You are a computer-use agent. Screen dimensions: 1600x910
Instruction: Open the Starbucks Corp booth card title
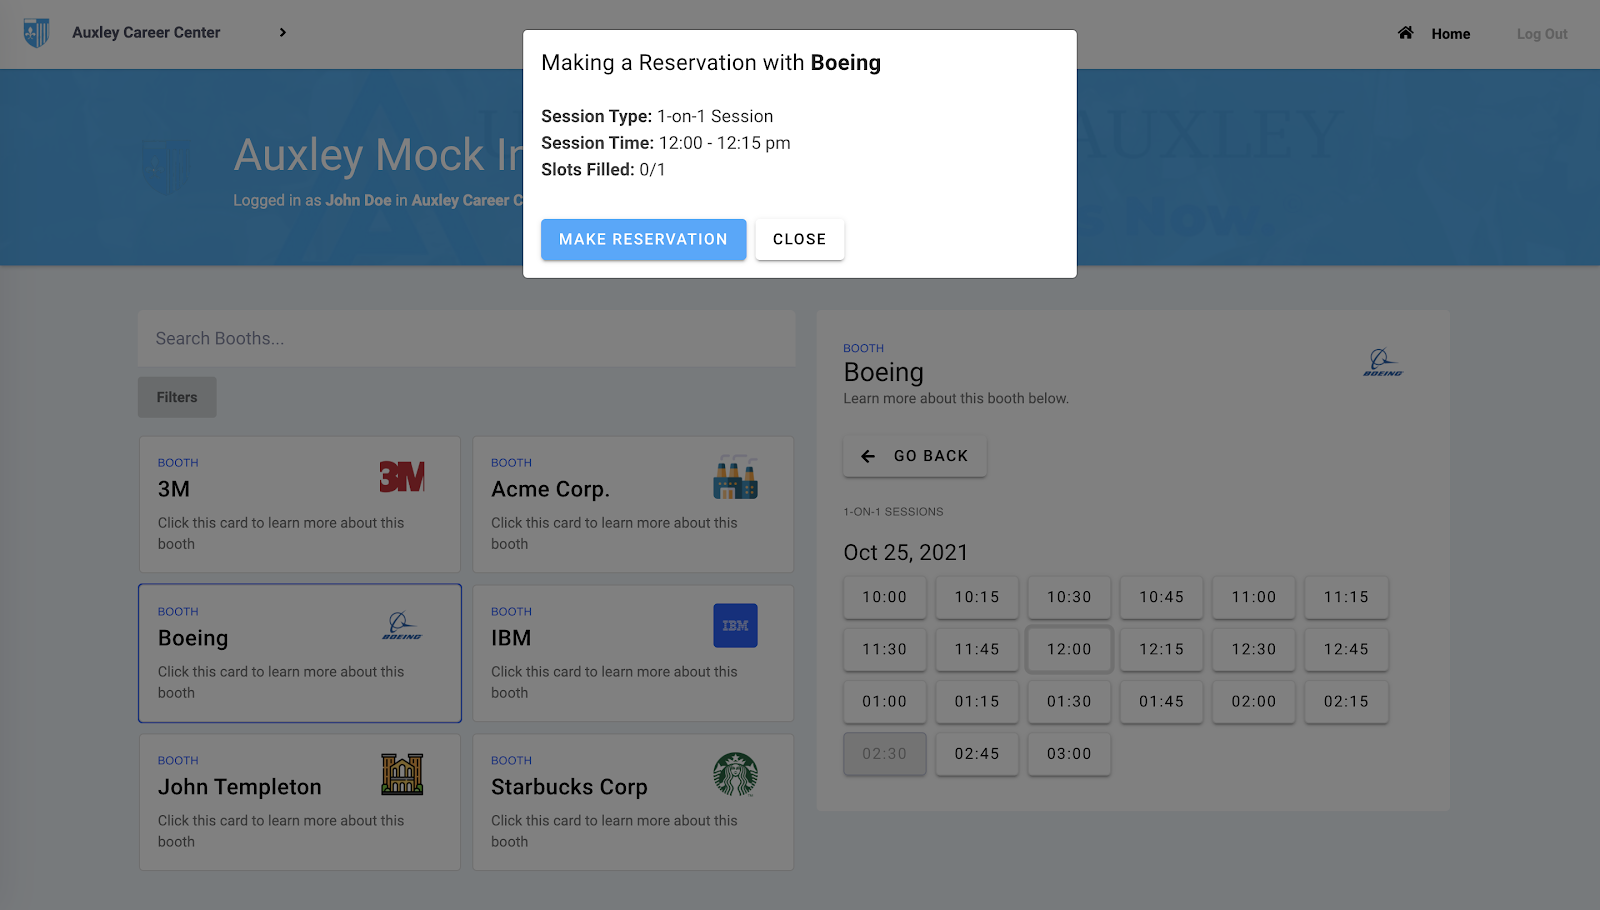click(x=569, y=787)
